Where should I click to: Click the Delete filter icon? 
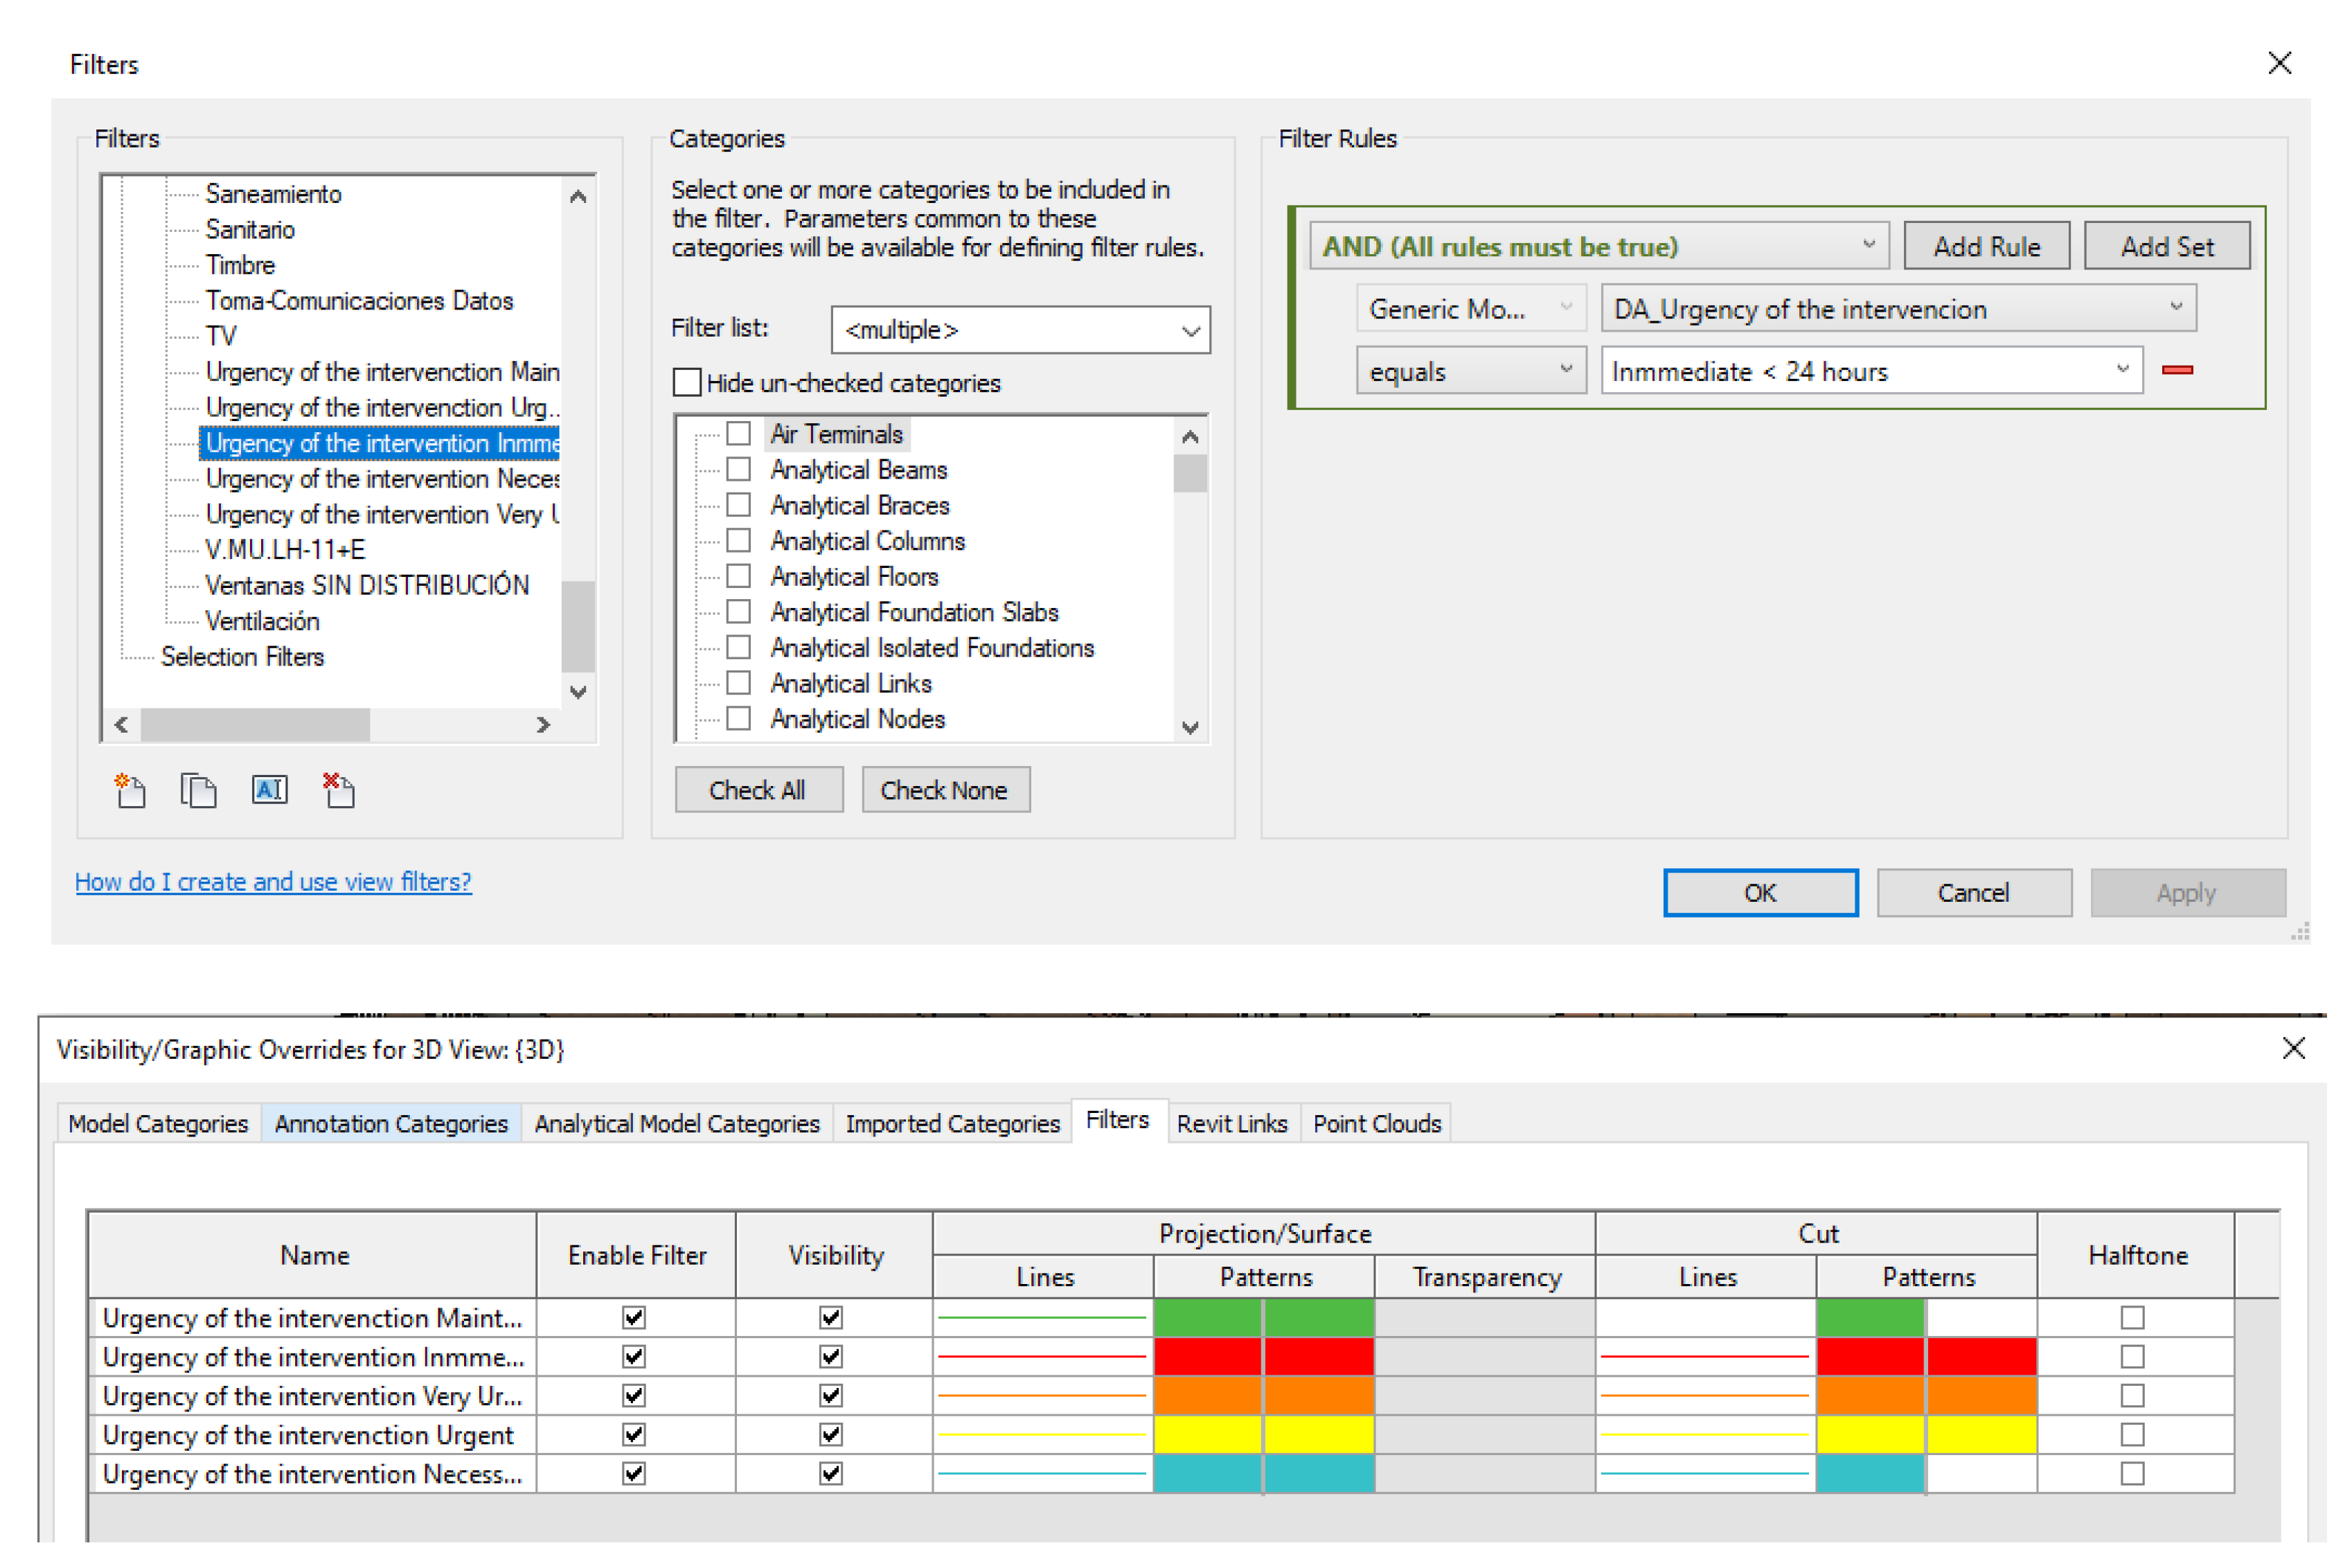[339, 791]
